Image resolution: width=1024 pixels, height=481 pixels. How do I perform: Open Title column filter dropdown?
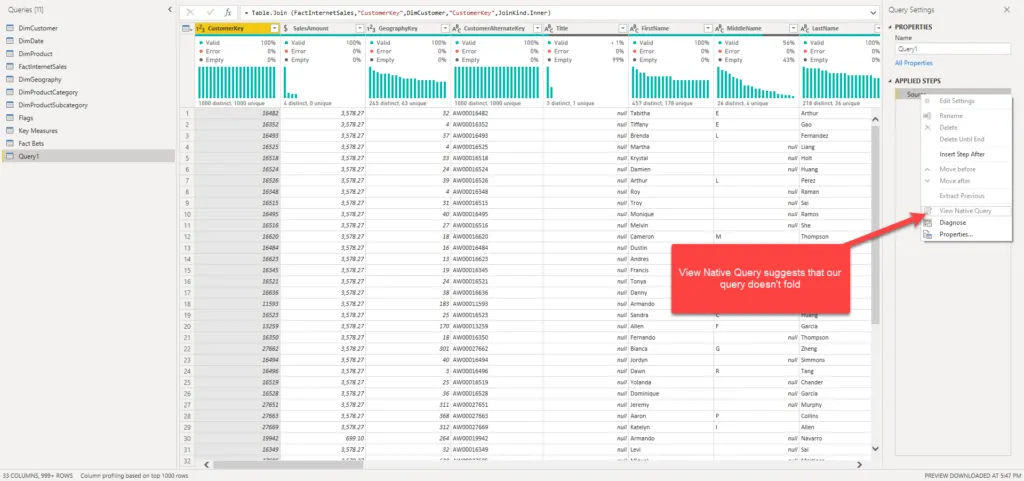(623, 29)
